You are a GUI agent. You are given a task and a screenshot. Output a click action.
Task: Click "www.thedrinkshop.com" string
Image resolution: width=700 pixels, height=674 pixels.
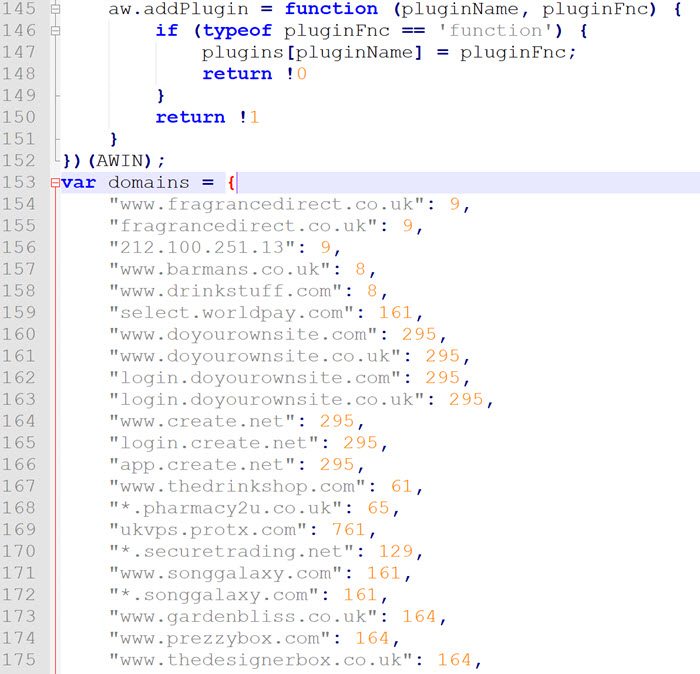pyautogui.click(x=237, y=486)
